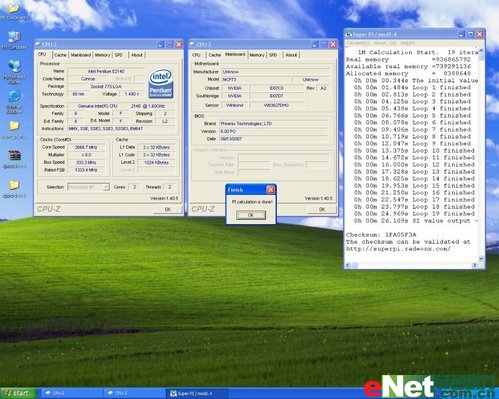Image resolution: width=499 pixels, height=399 pixels.
Task: Click the Super PI window title icon
Action: coord(349,34)
